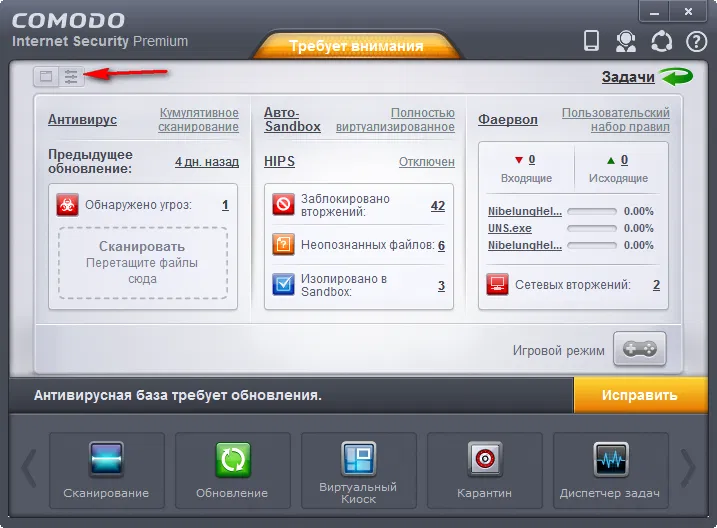Click the traffic bar beside UNS.exe
Viewport: 717px width, 528px height.
coord(592,228)
